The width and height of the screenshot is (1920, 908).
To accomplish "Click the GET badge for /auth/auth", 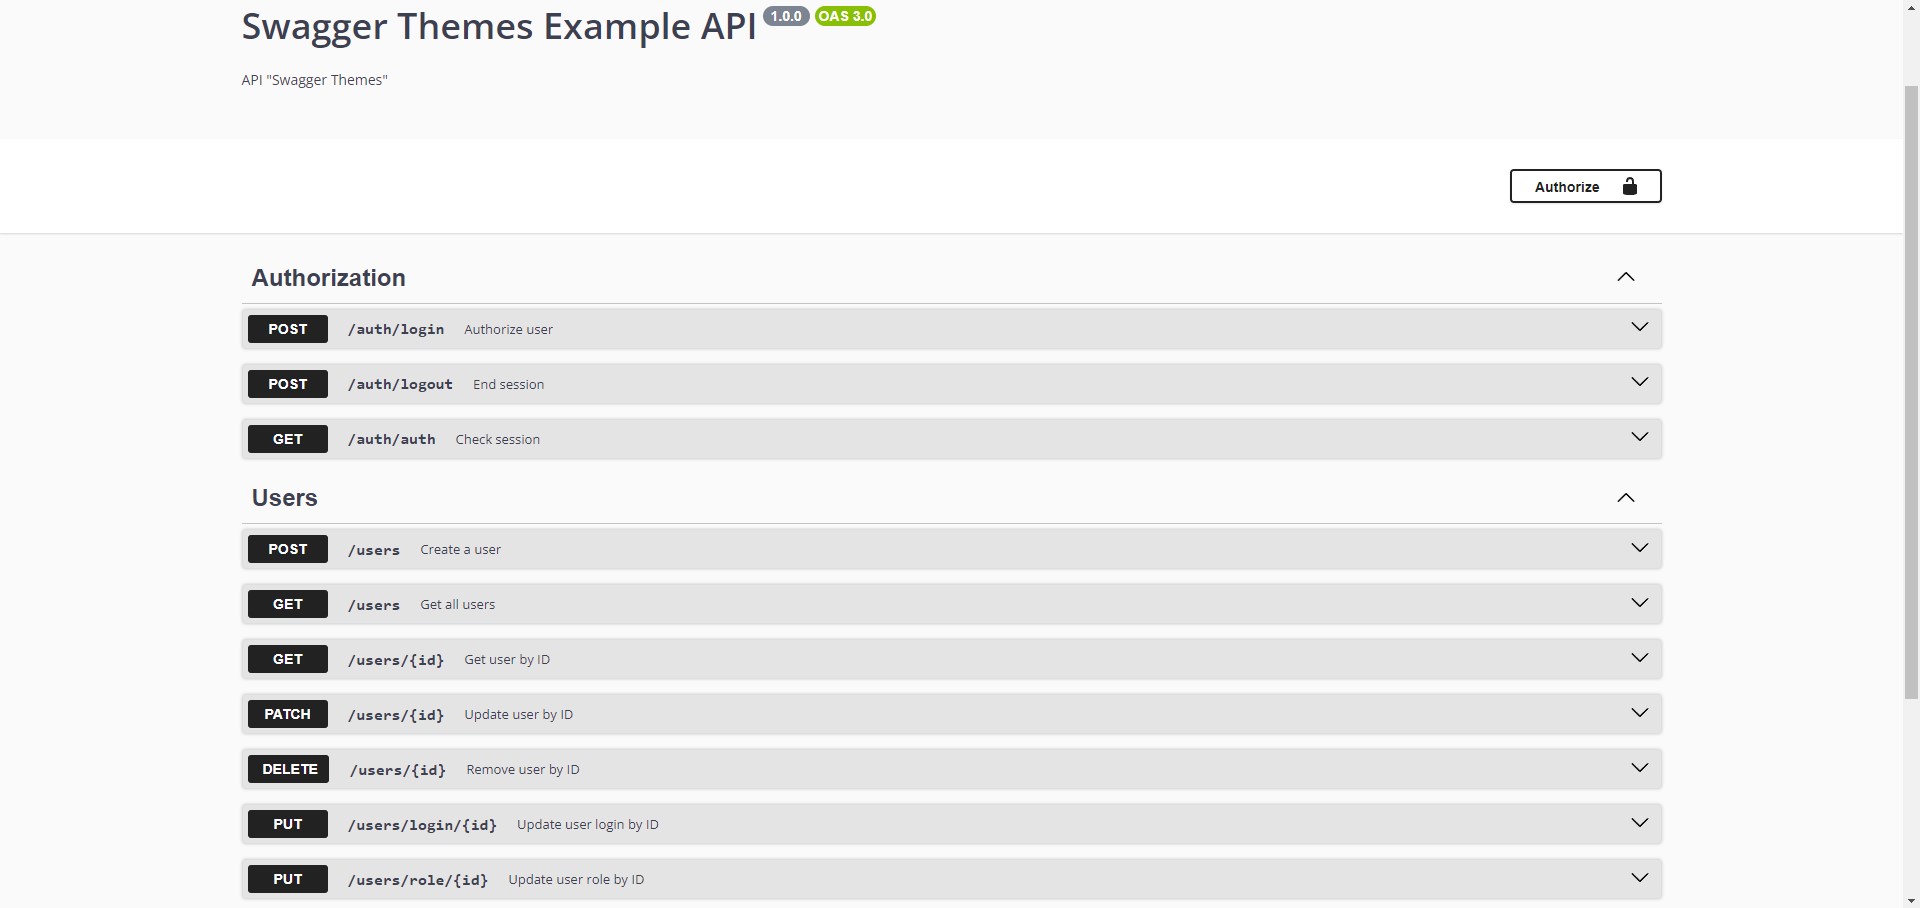I will click(288, 439).
